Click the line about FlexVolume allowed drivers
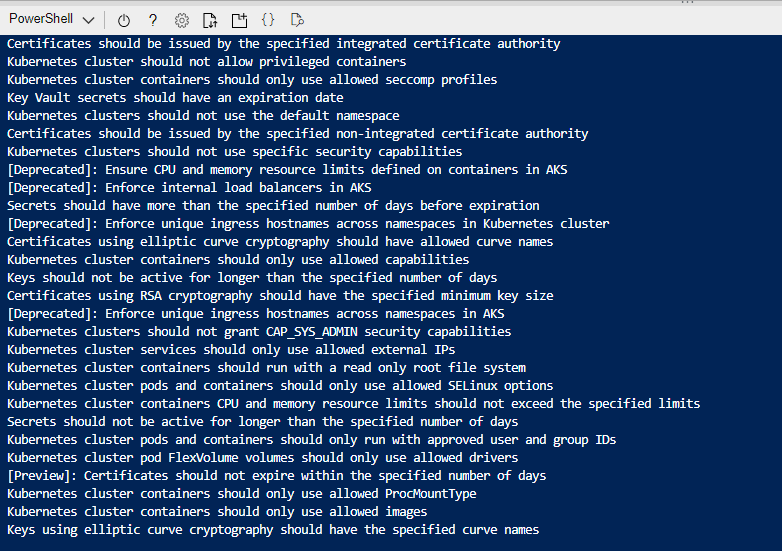 pyautogui.click(x=262, y=458)
